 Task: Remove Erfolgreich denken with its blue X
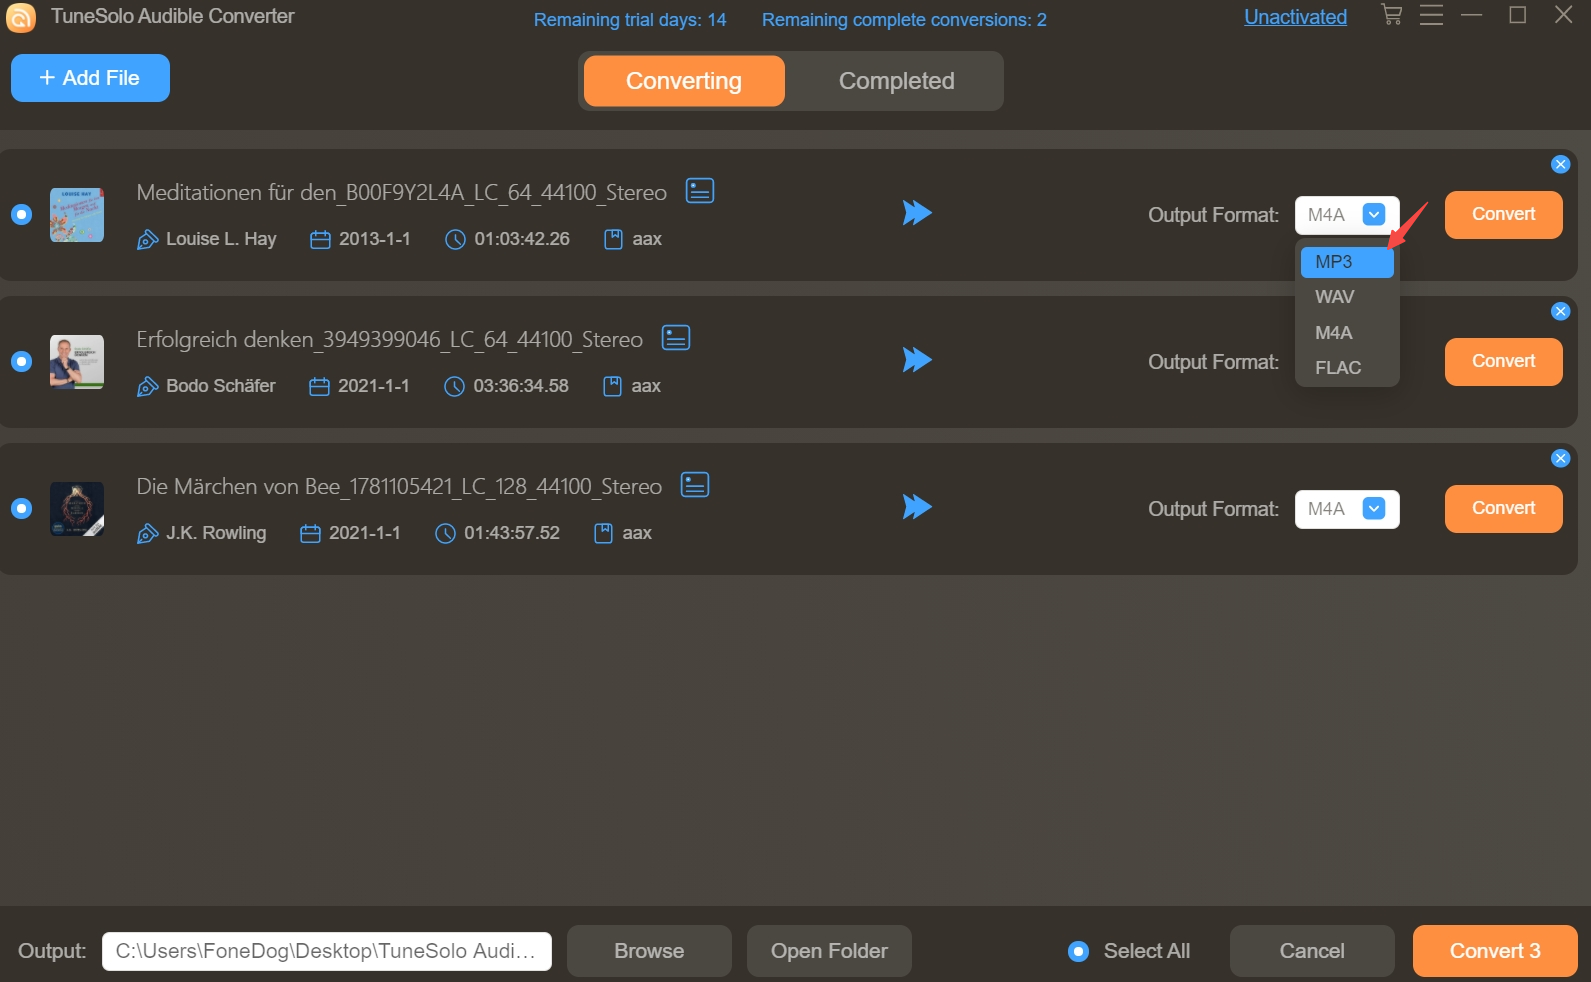coord(1560,311)
